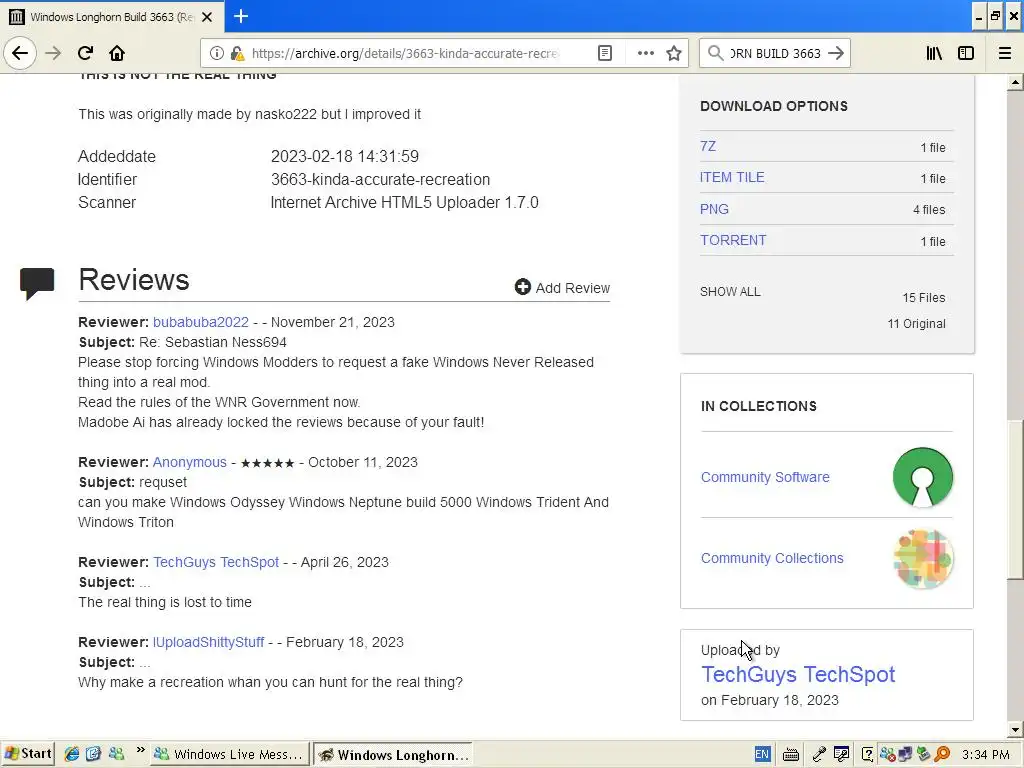1024x768 pixels.
Task: Click Windows Live Messenger quick launch icon
Action: click(x=116, y=754)
